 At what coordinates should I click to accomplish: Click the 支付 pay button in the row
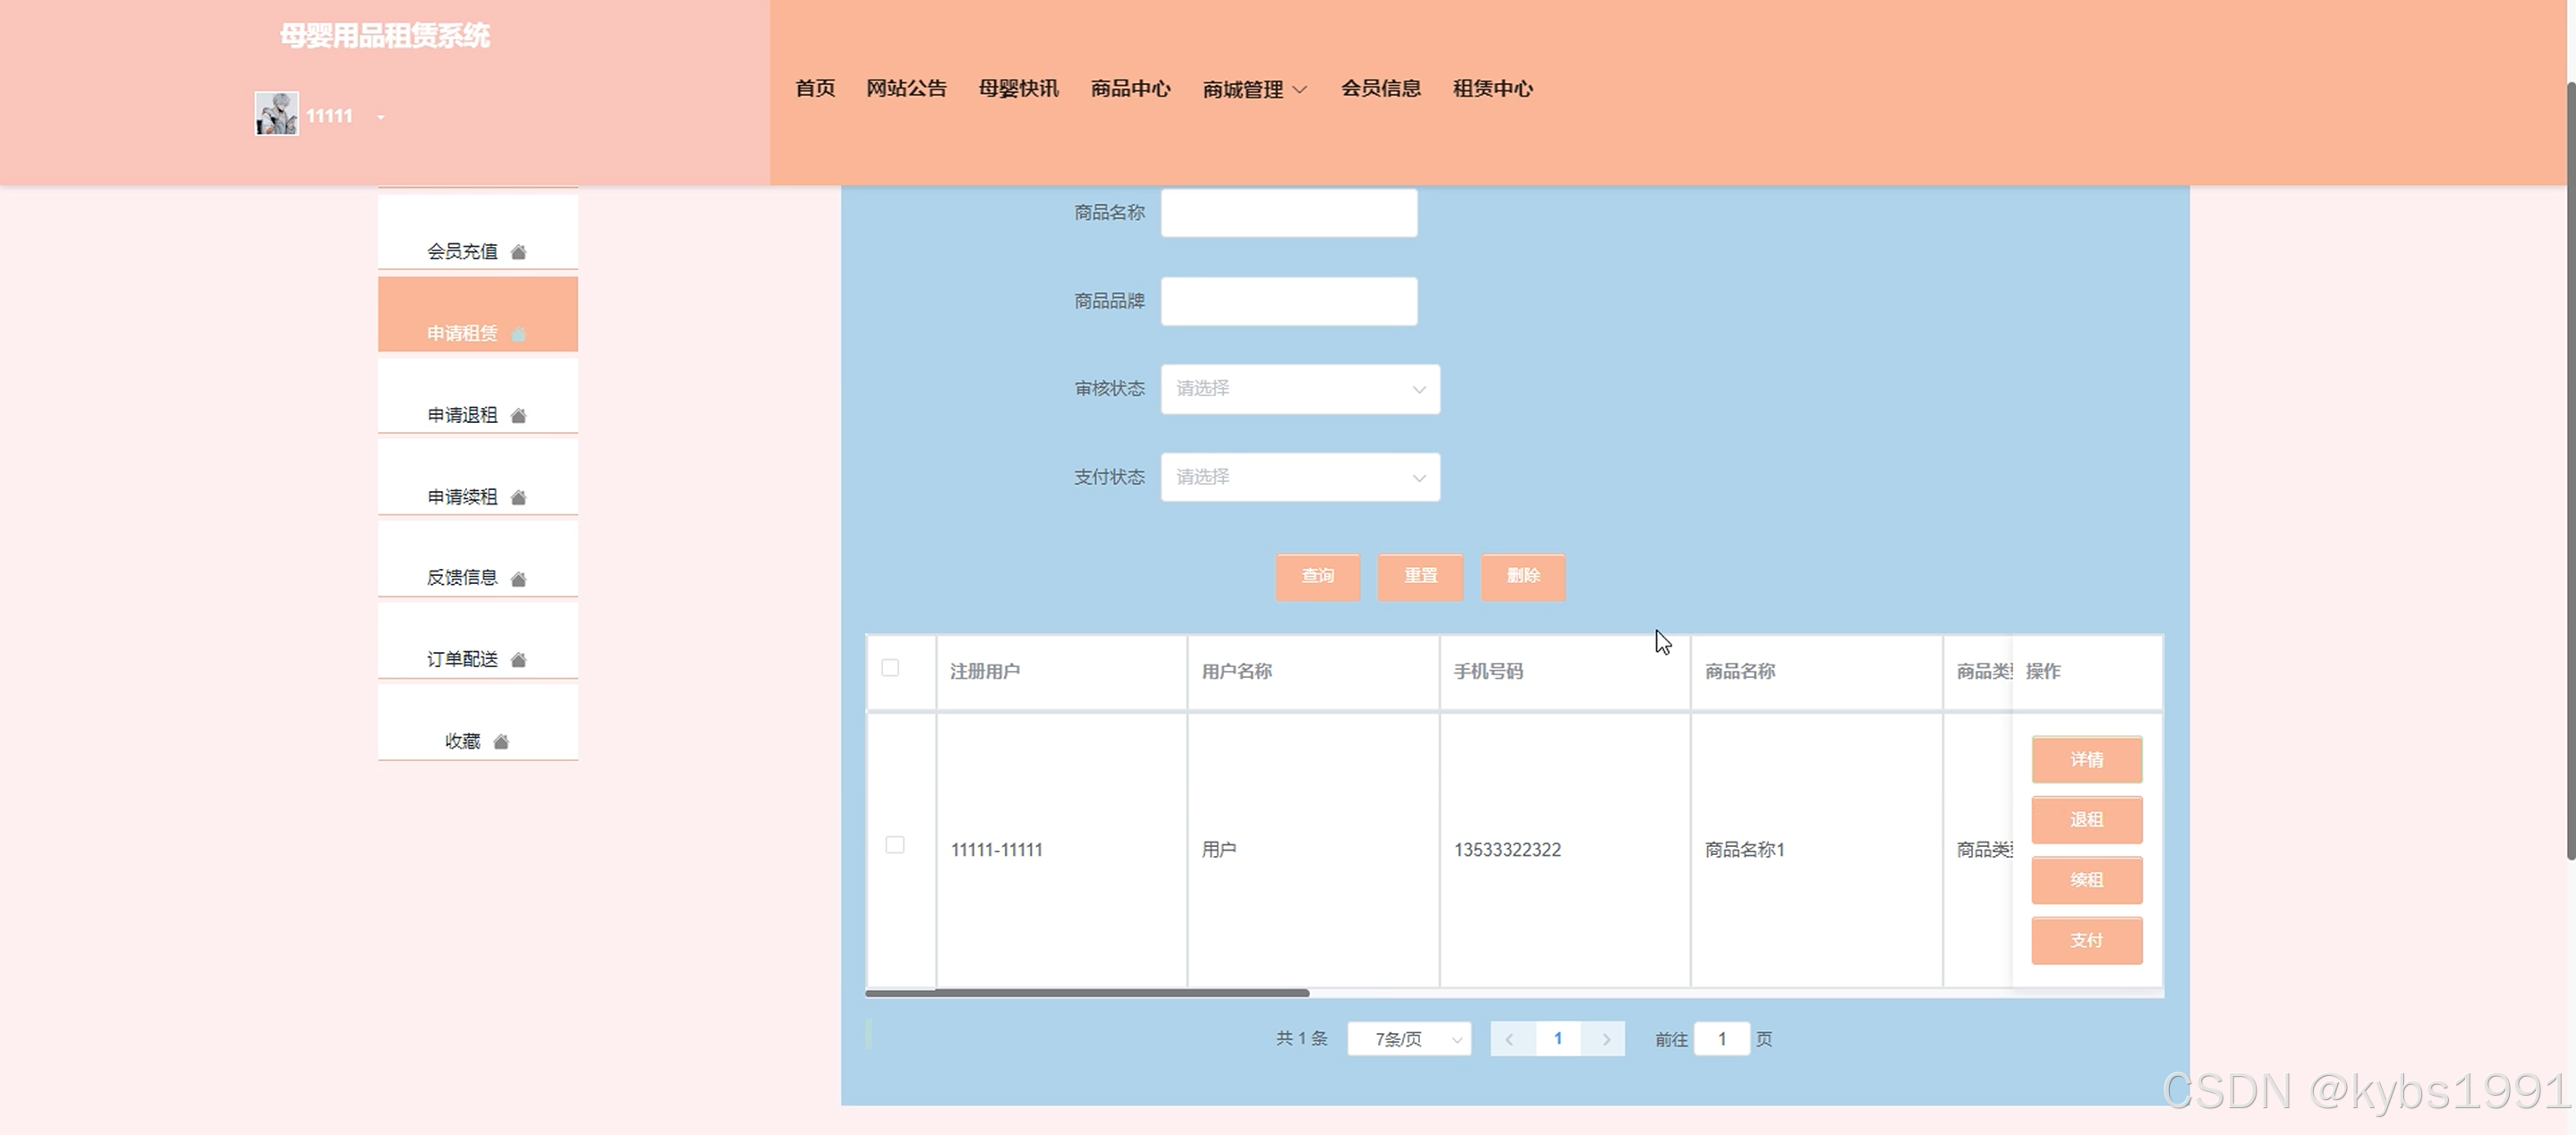(2086, 940)
